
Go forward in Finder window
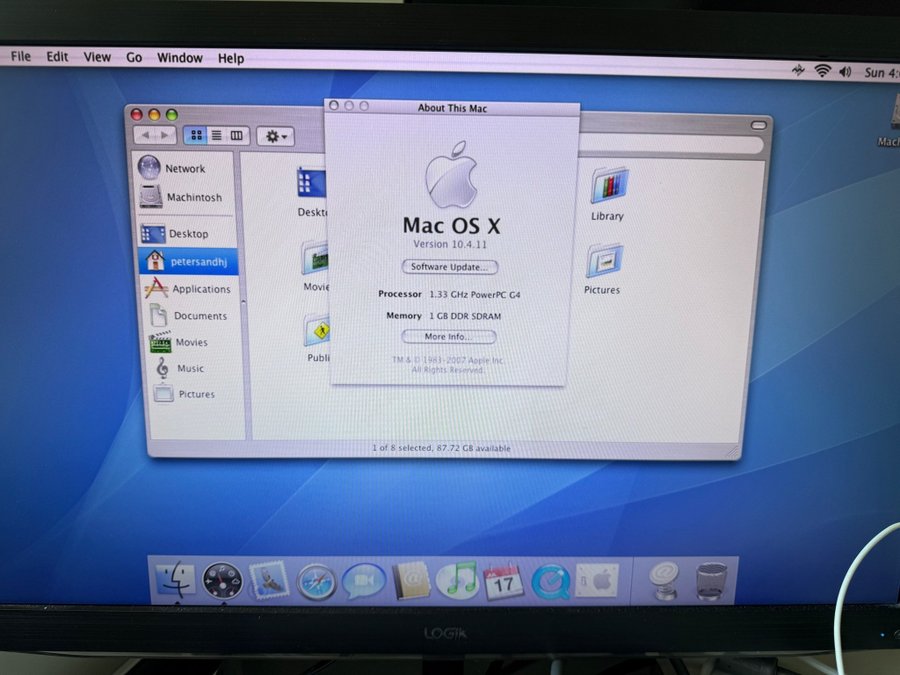[x=165, y=135]
